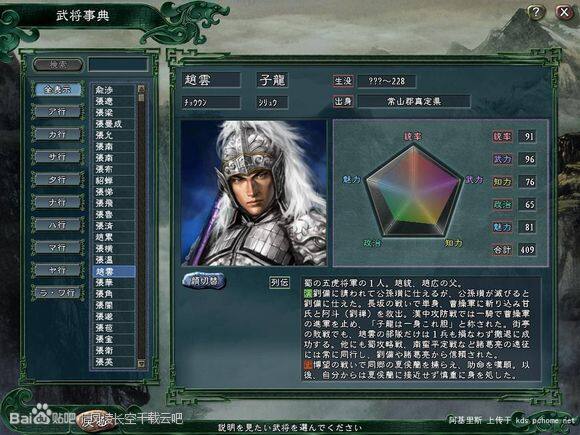The width and height of the screenshot is (580, 435).
Task: Open the help question mark icon
Action: pyautogui.click(x=536, y=12)
